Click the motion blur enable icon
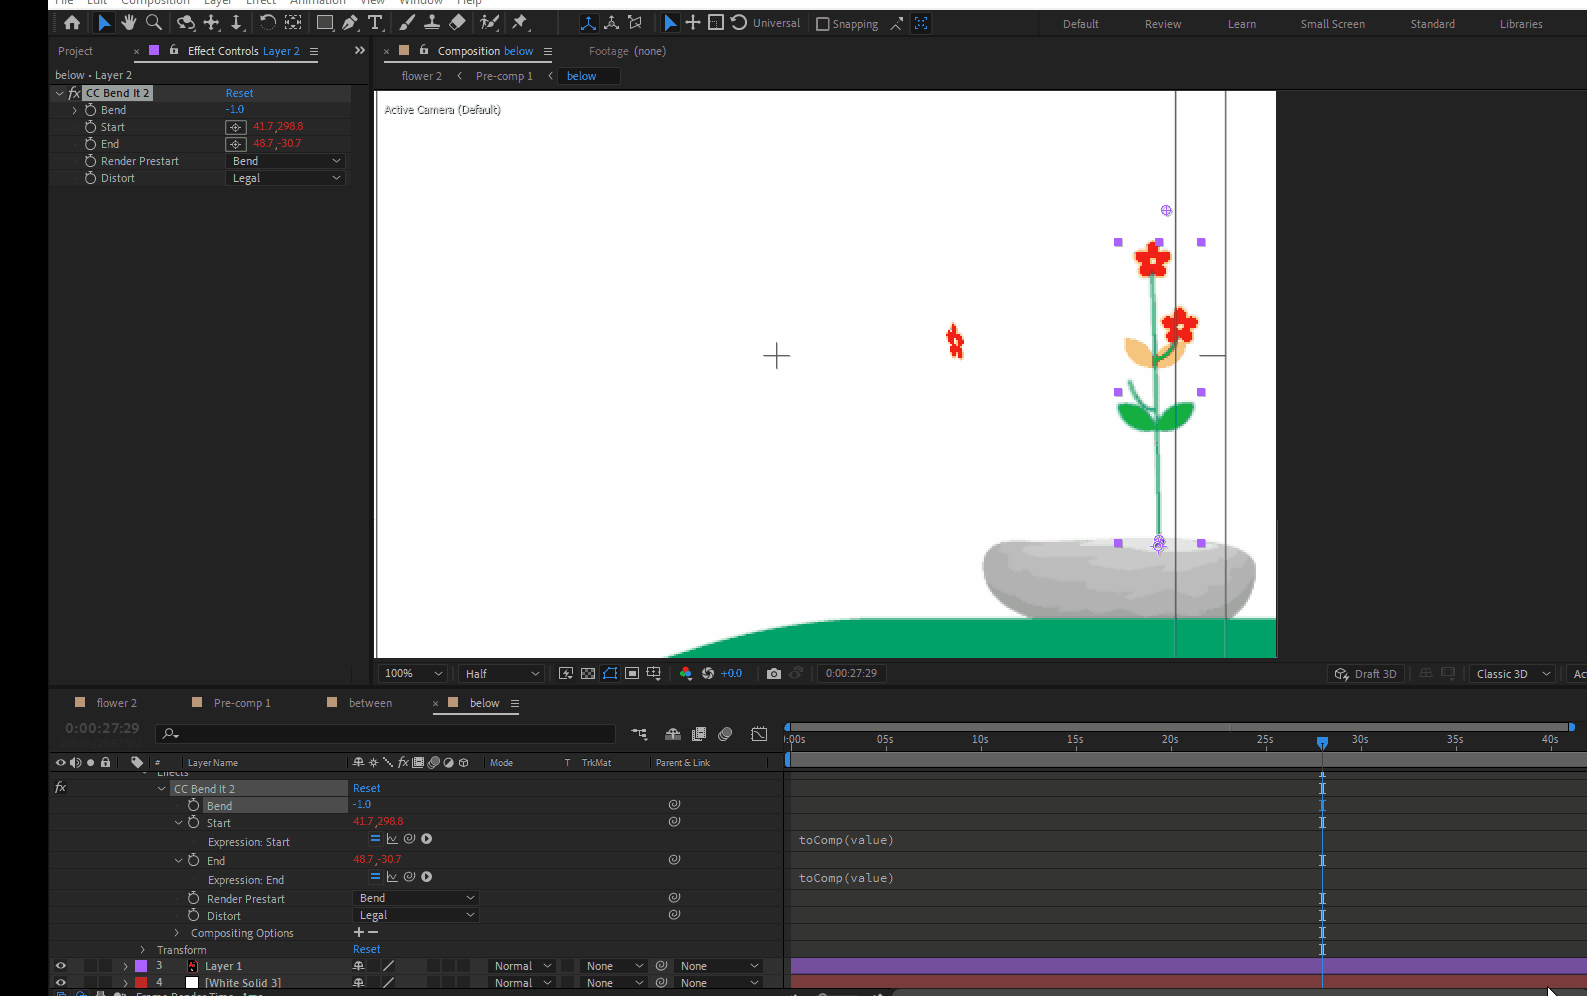1587x996 pixels. (725, 734)
